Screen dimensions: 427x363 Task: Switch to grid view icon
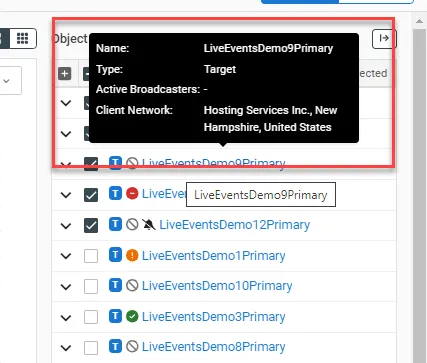click(x=23, y=38)
